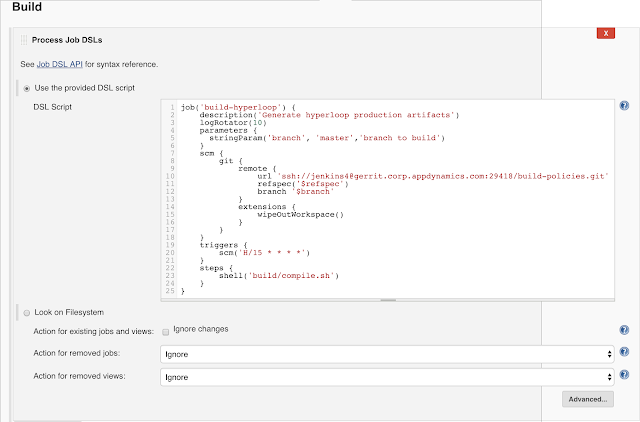This screenshot has width=640, height=422.
Task: Open help for the DSL Script field
Action: coord(624,105)
